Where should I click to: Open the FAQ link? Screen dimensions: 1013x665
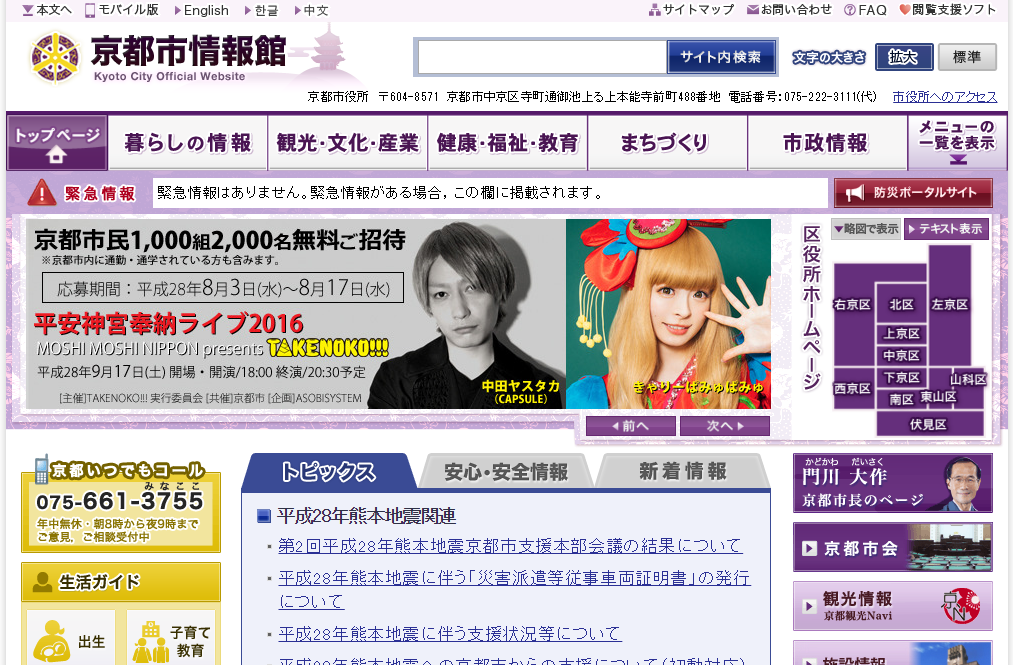[x=866, y=10]
